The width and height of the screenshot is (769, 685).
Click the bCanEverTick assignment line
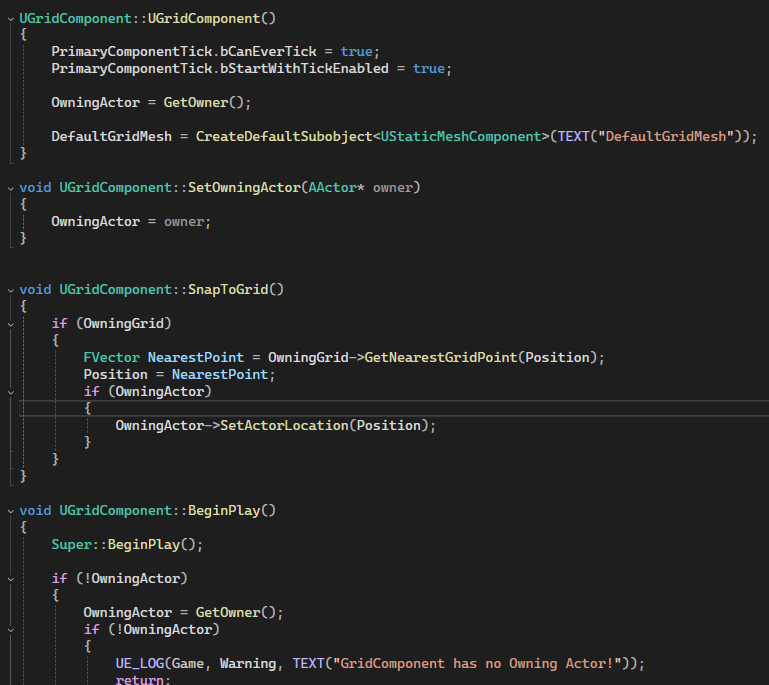[215, 51]
